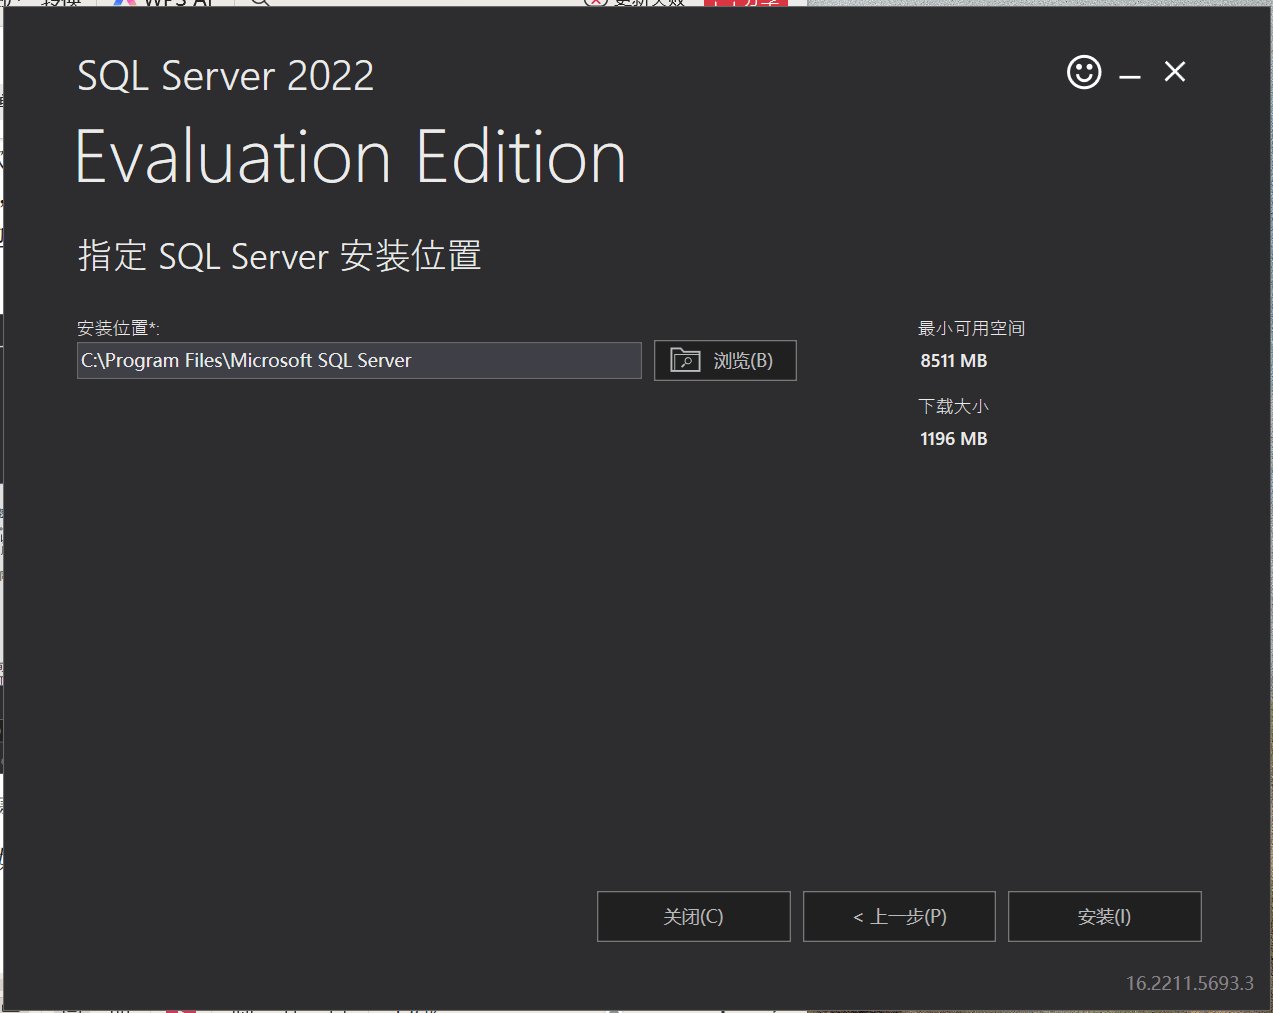Click the 最小可用空间 label

[x=972, y=328]
